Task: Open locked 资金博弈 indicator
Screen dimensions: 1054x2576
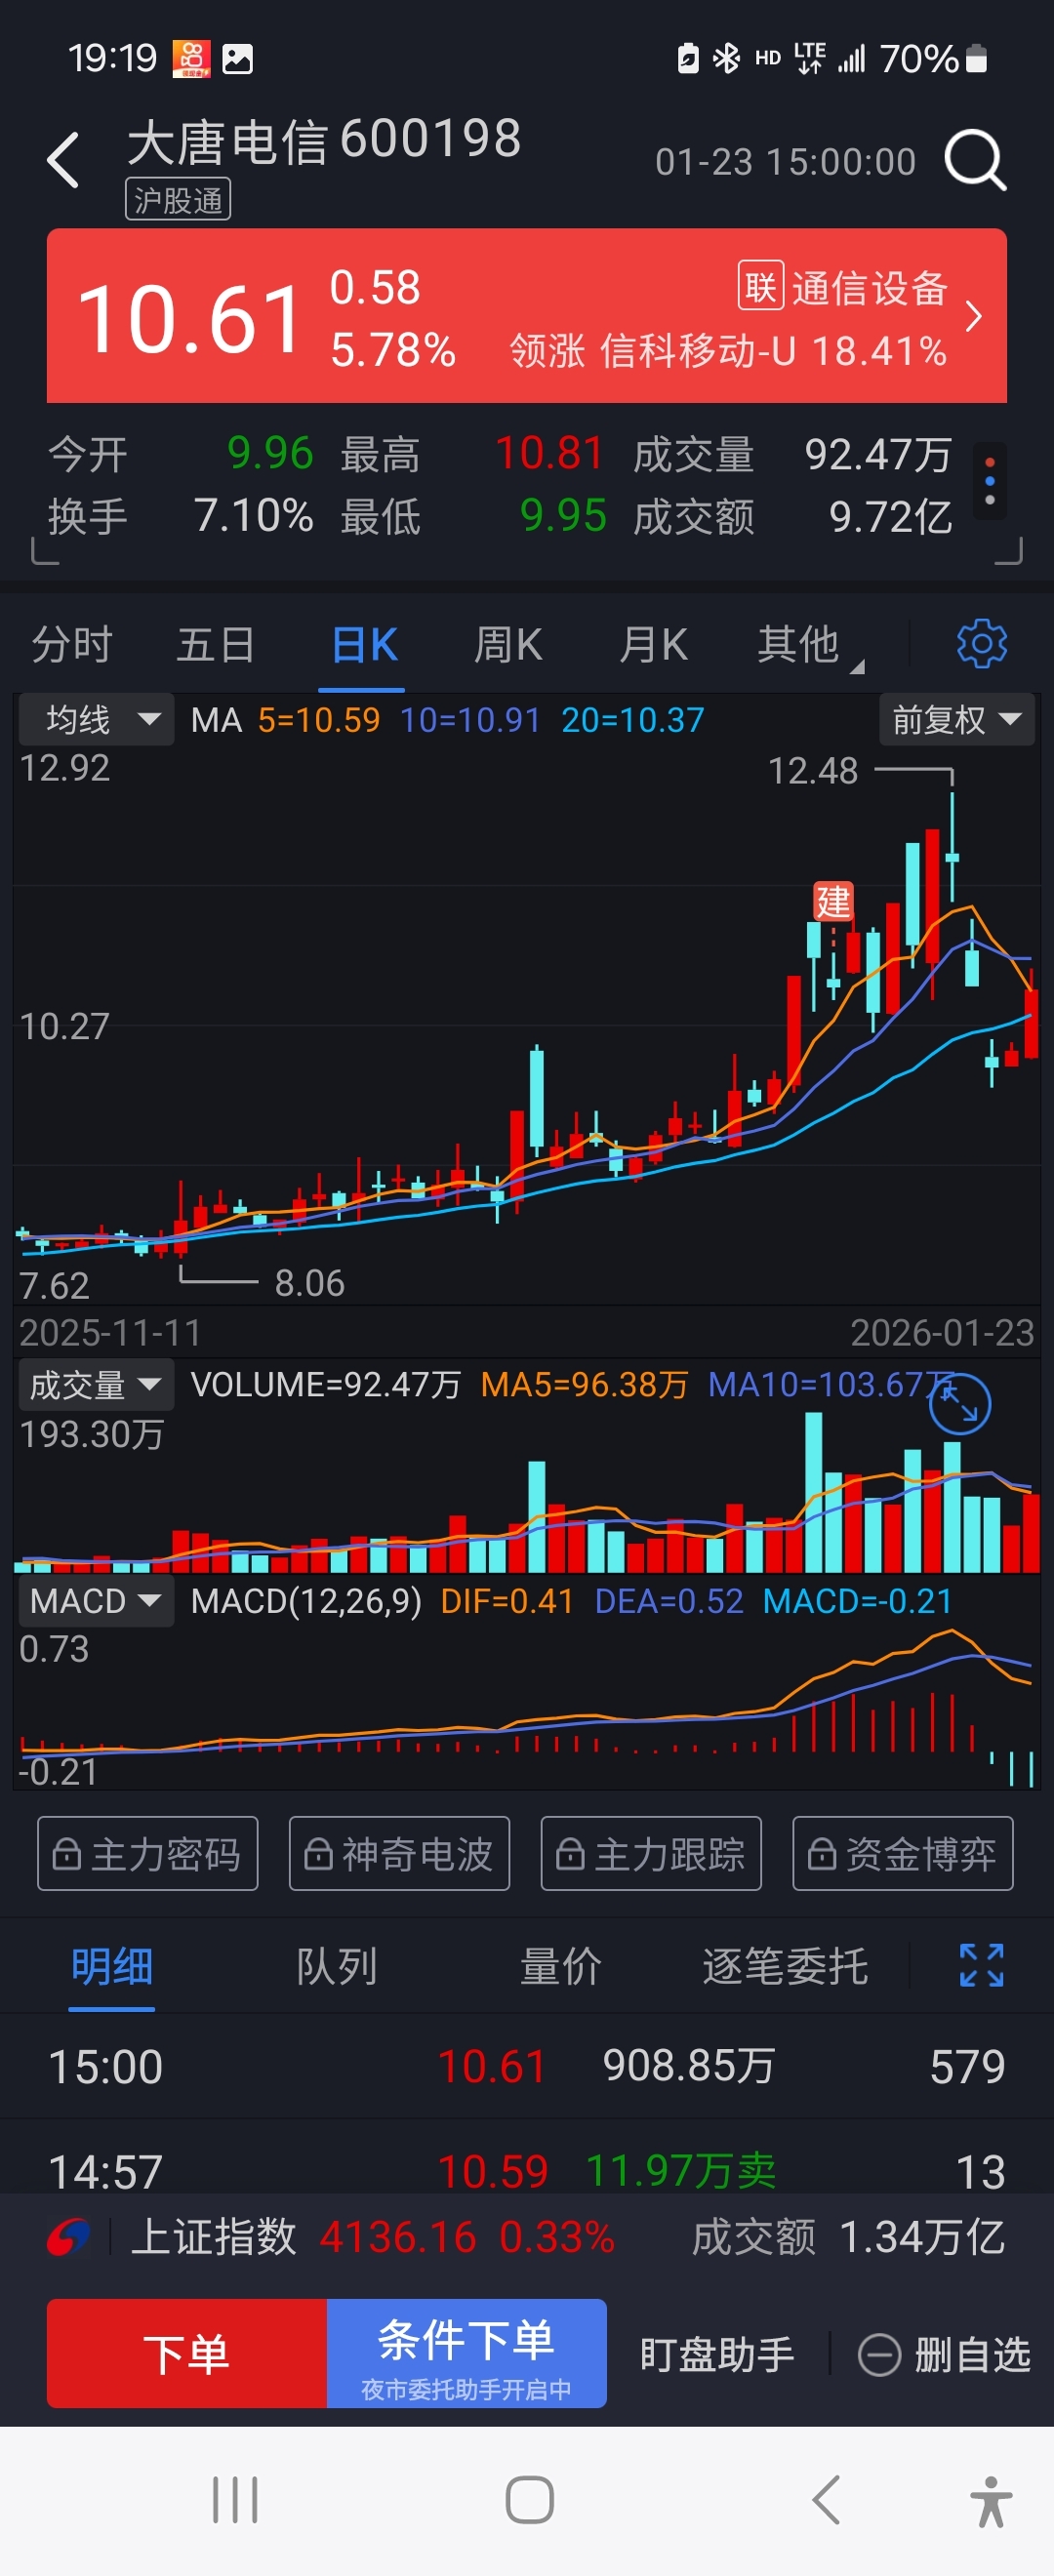Action: tap(903, 1854)
